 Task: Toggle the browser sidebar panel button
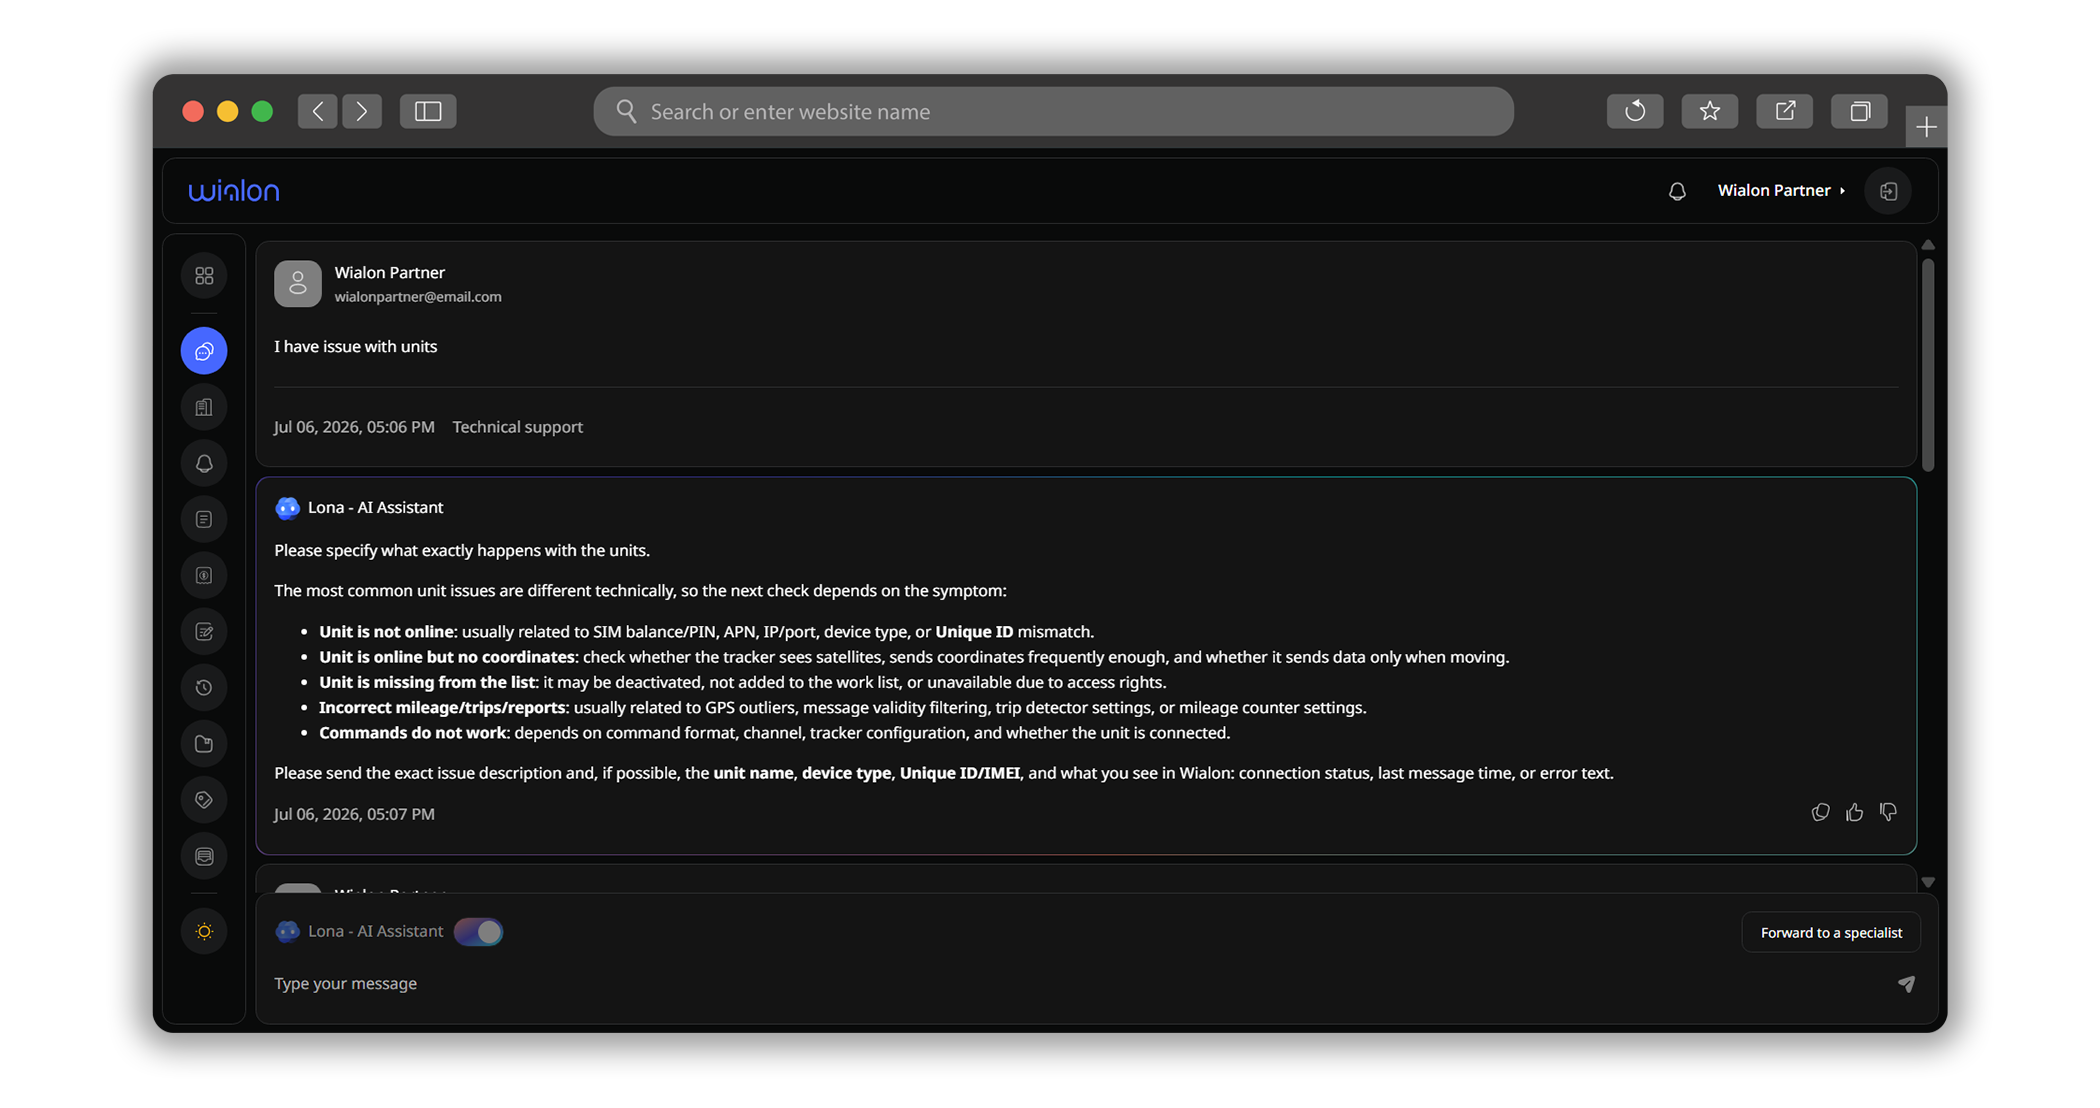coord(428,111)
